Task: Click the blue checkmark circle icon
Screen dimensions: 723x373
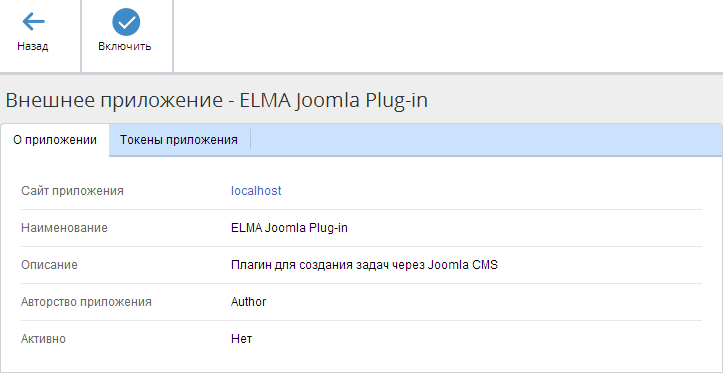Action: coord(126,22)
